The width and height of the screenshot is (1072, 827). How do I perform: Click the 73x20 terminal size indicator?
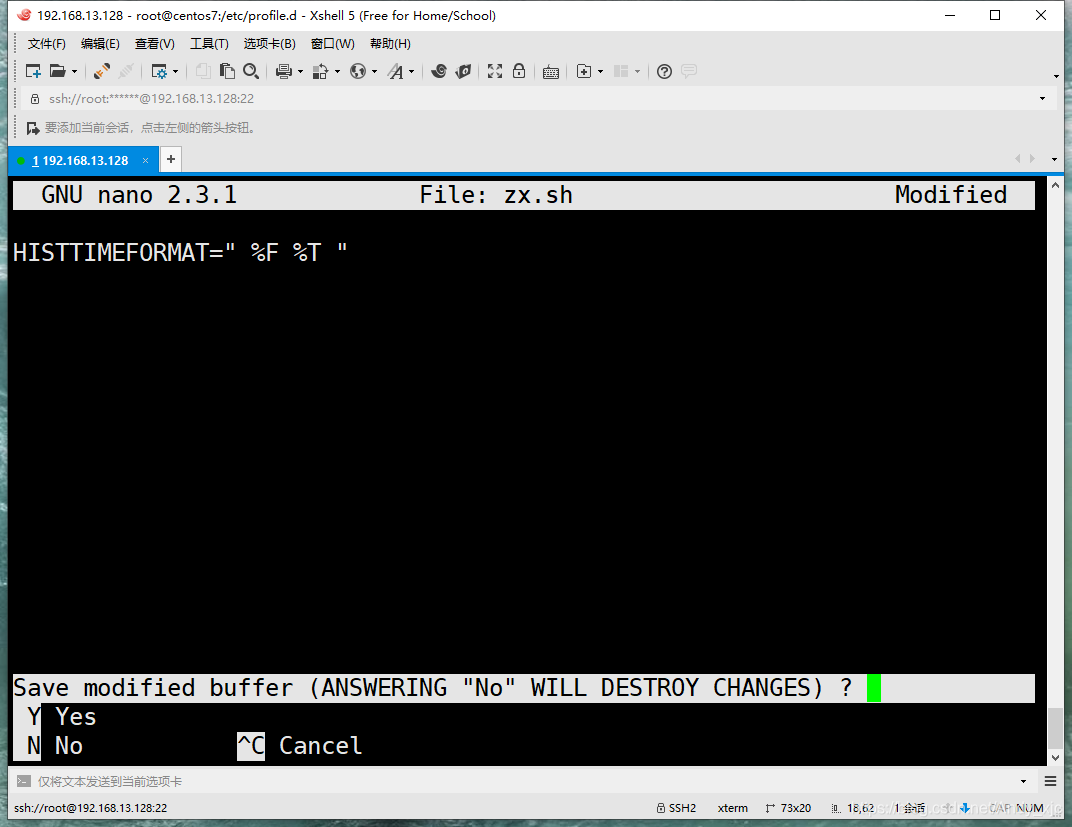click(x=788, y=808)
